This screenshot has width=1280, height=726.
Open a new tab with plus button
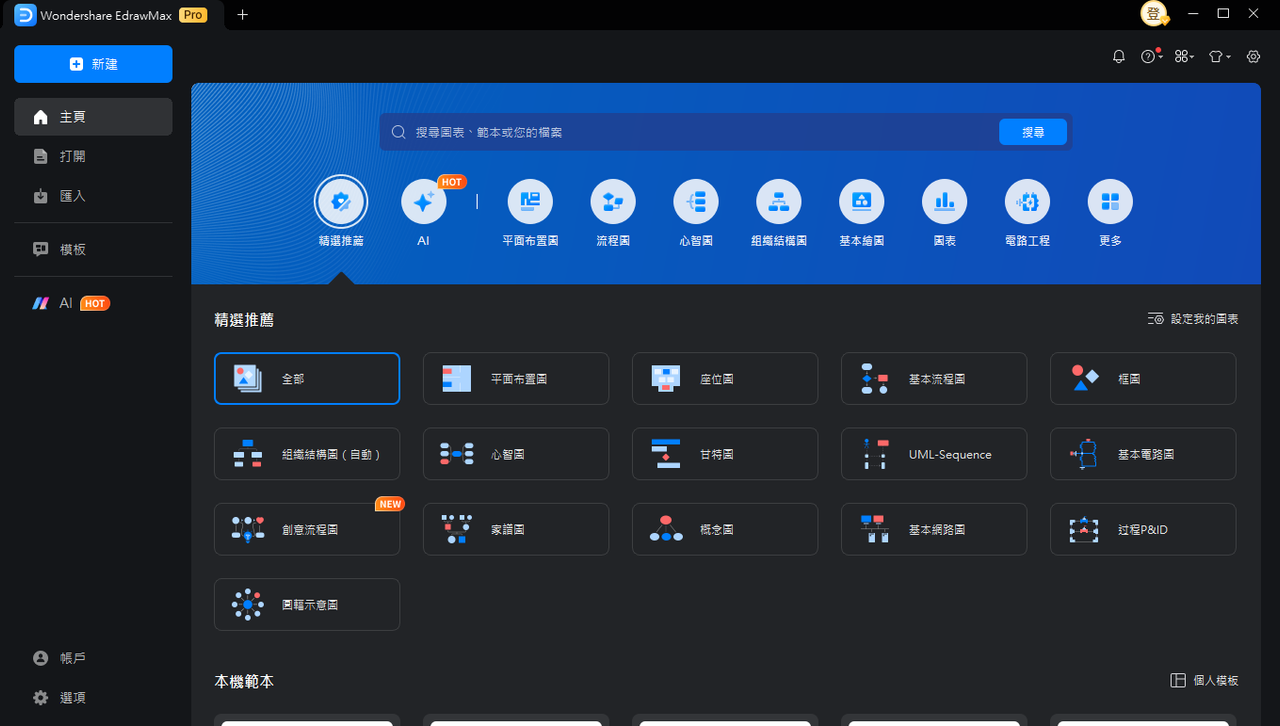[242, 15]
